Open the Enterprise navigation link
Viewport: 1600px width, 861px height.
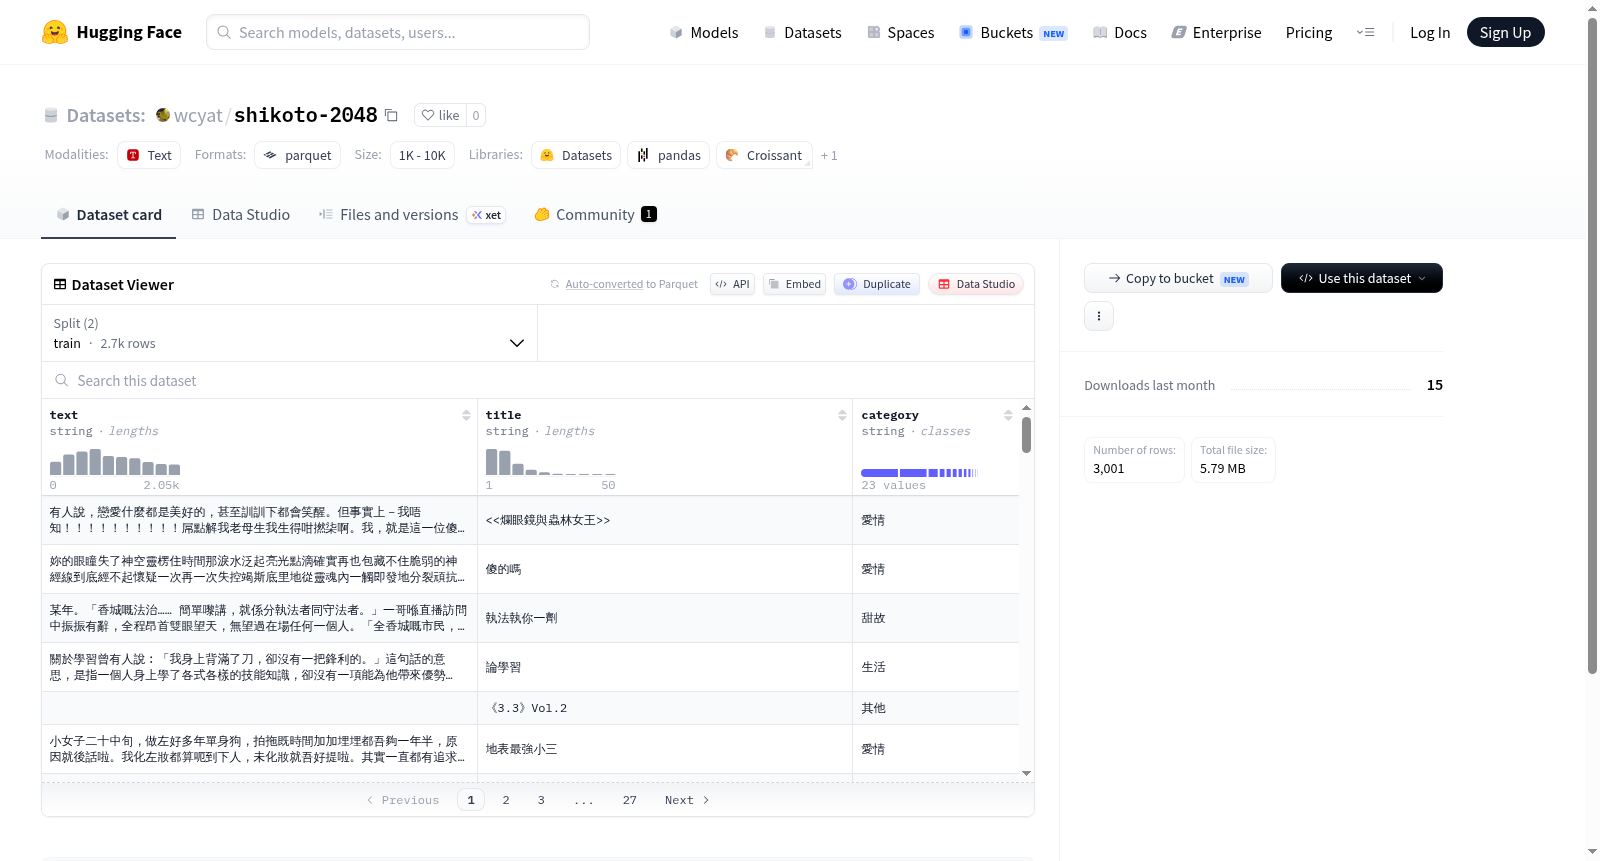coord(1216,32)
